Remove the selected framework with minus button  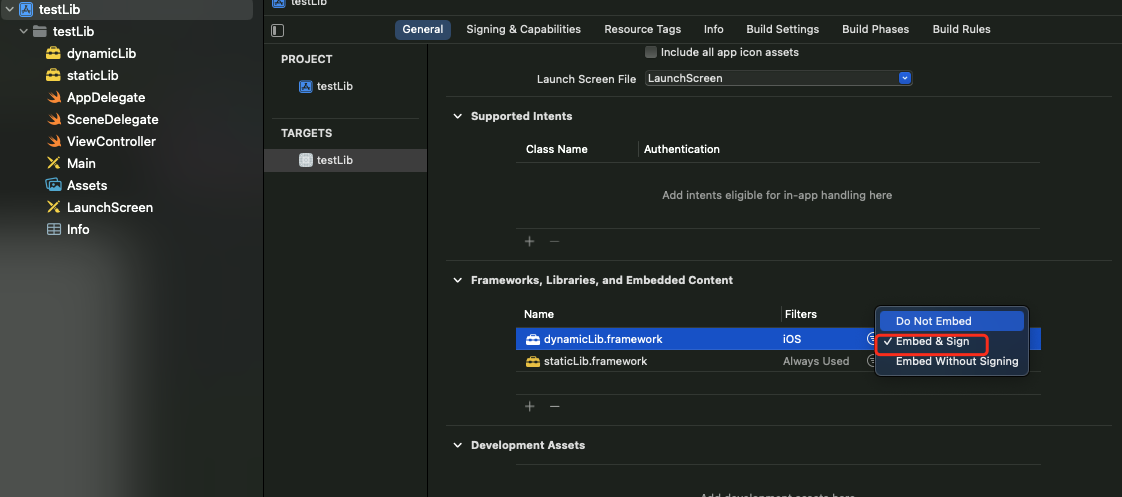[x=554, y=406]
